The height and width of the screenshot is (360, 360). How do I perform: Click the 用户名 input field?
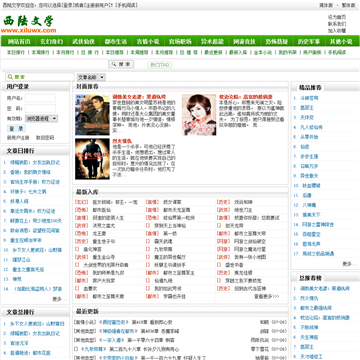(x=40, y=98)
